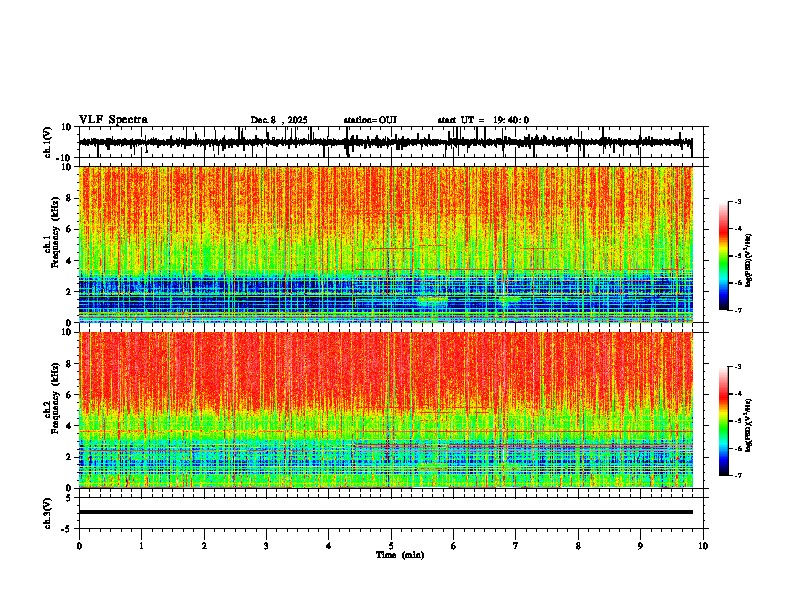The width and height of the screenshot is (792, 612).
Task: Click the "-3" label on ch.2 colorbar
Action: (737, 367)
